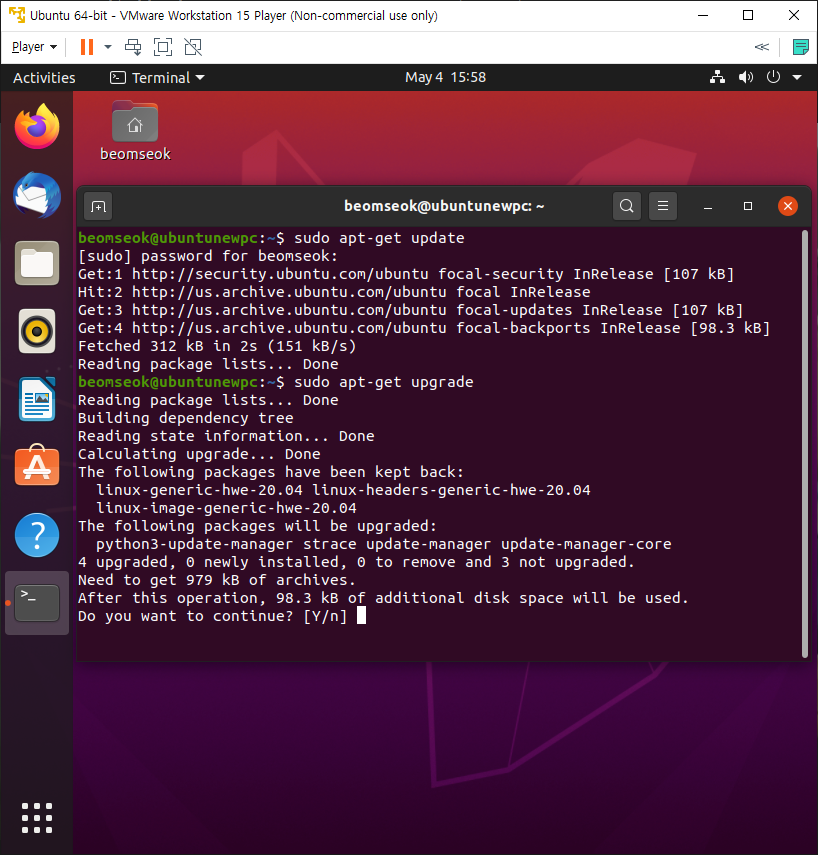Click 'Calculating upgrade... Done' line

(x=199, y=454)
